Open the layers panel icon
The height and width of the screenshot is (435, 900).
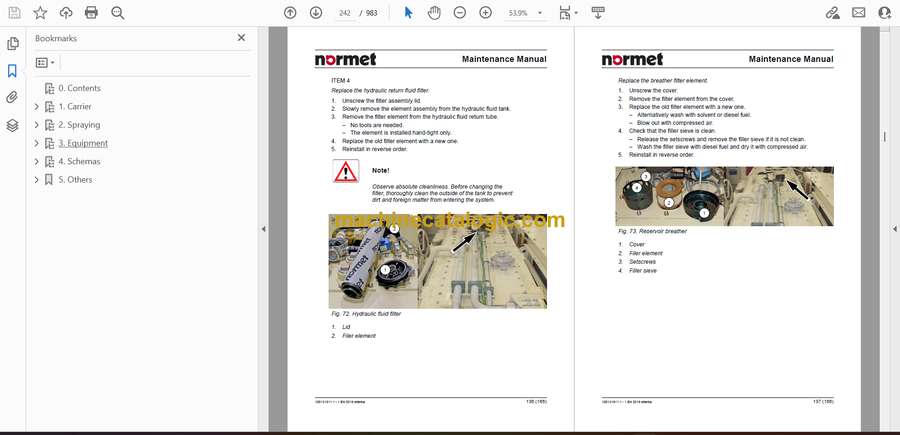(x=12, y=125)
